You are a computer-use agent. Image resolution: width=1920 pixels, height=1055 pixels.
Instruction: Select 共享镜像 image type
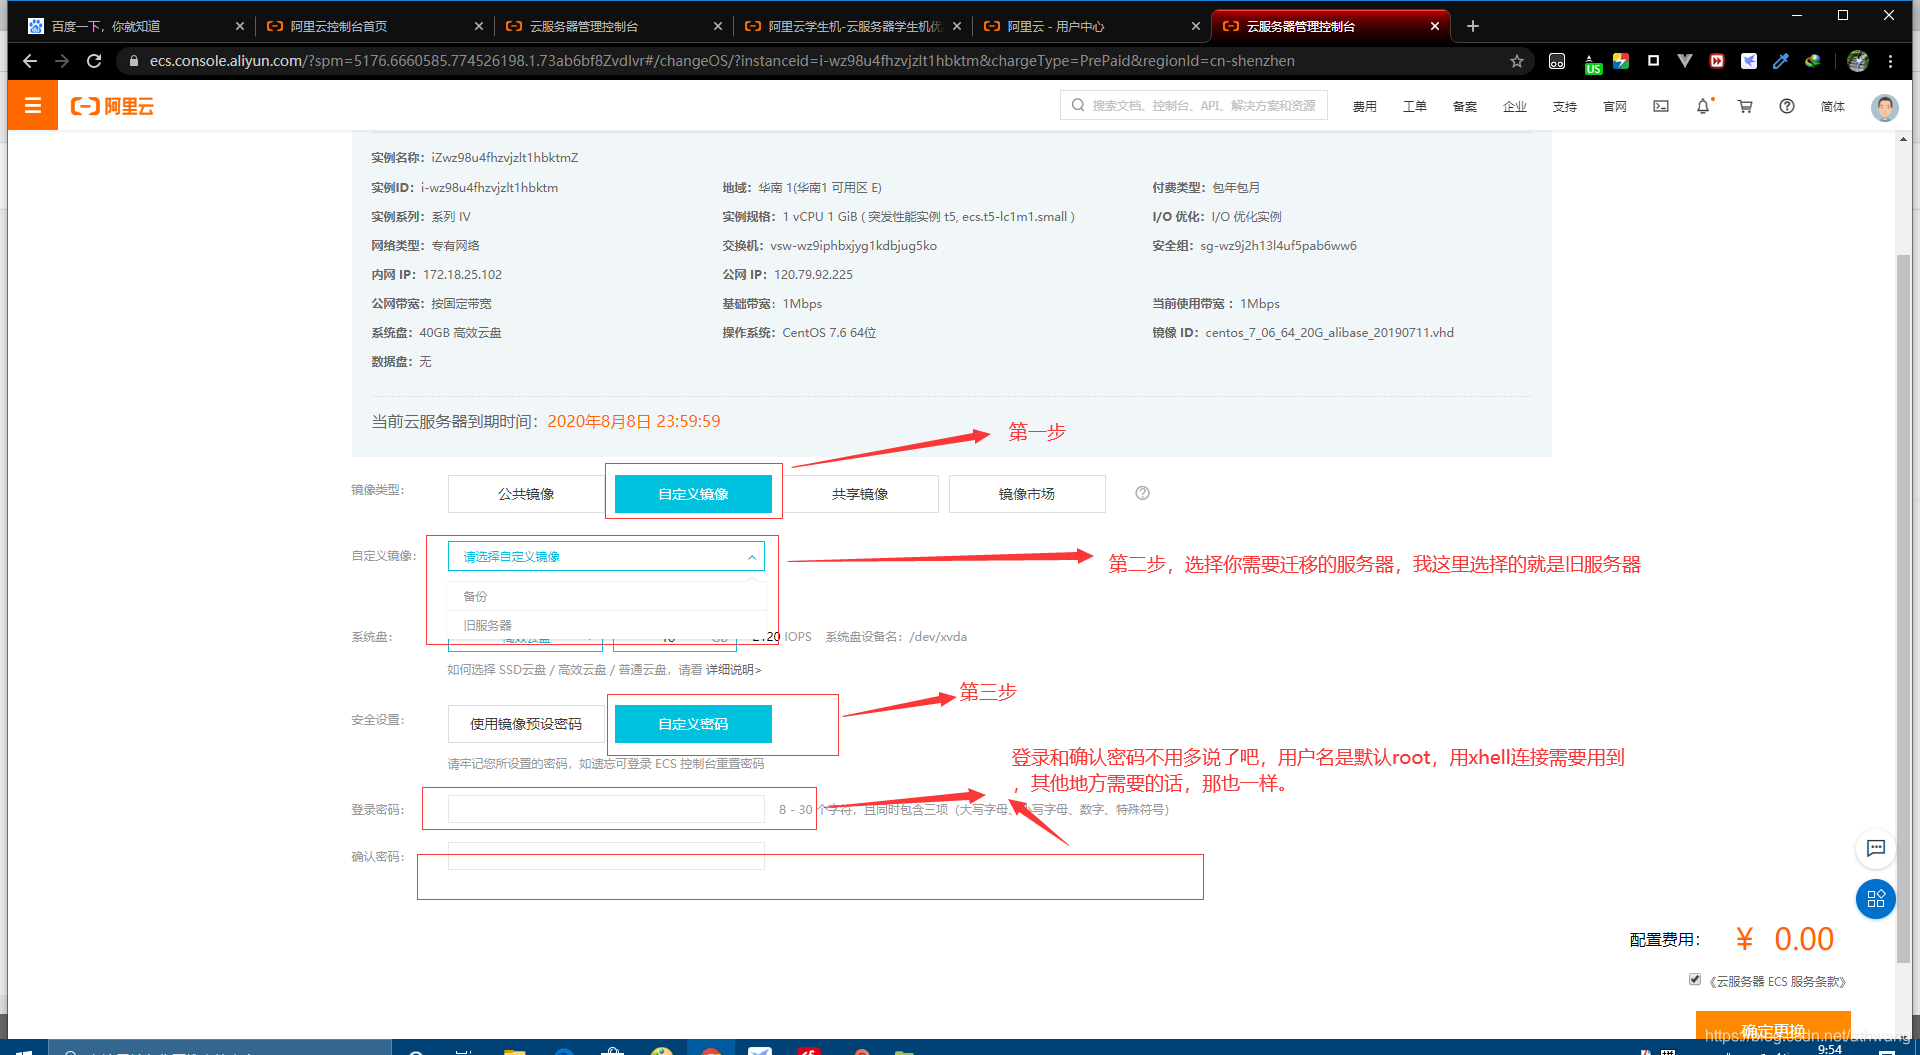coord(860,494)
